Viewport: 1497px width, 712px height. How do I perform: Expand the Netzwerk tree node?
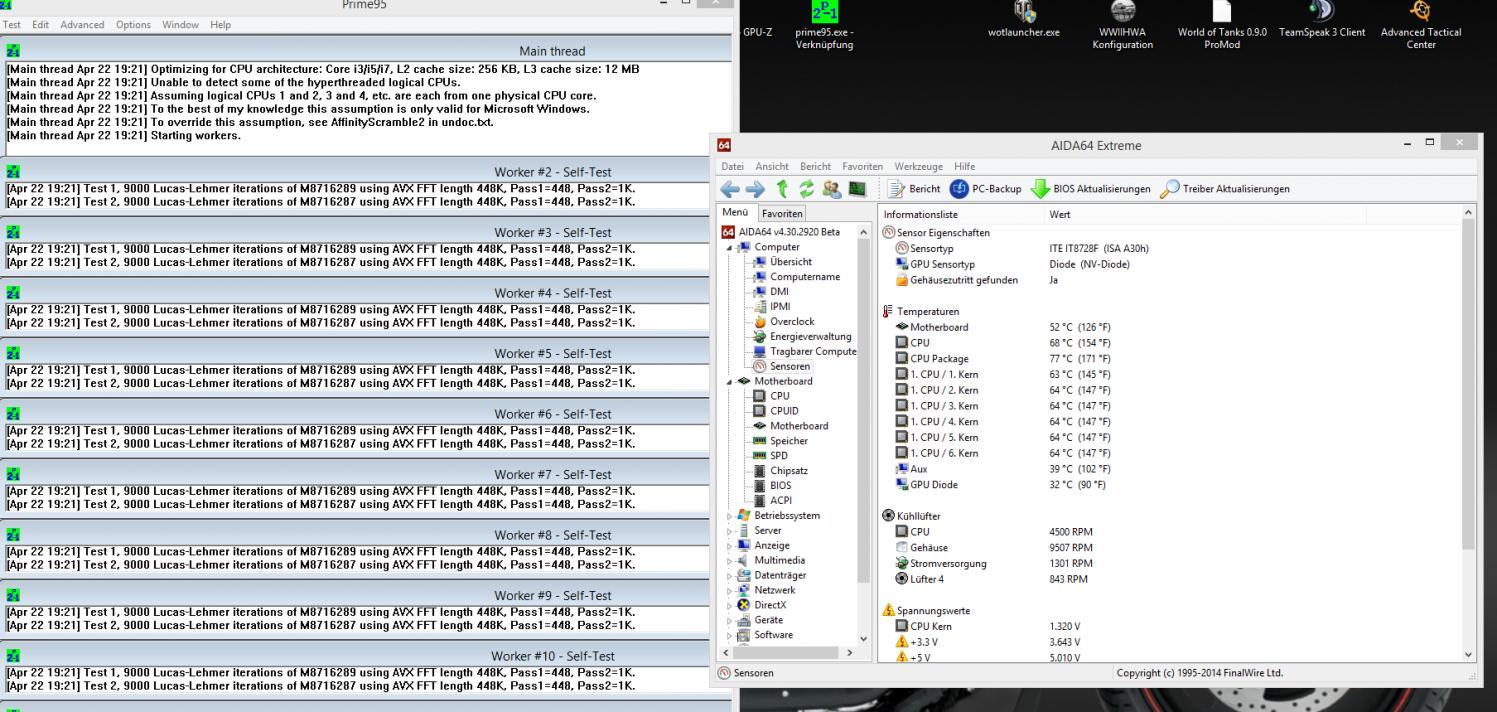tap(729, 591)
